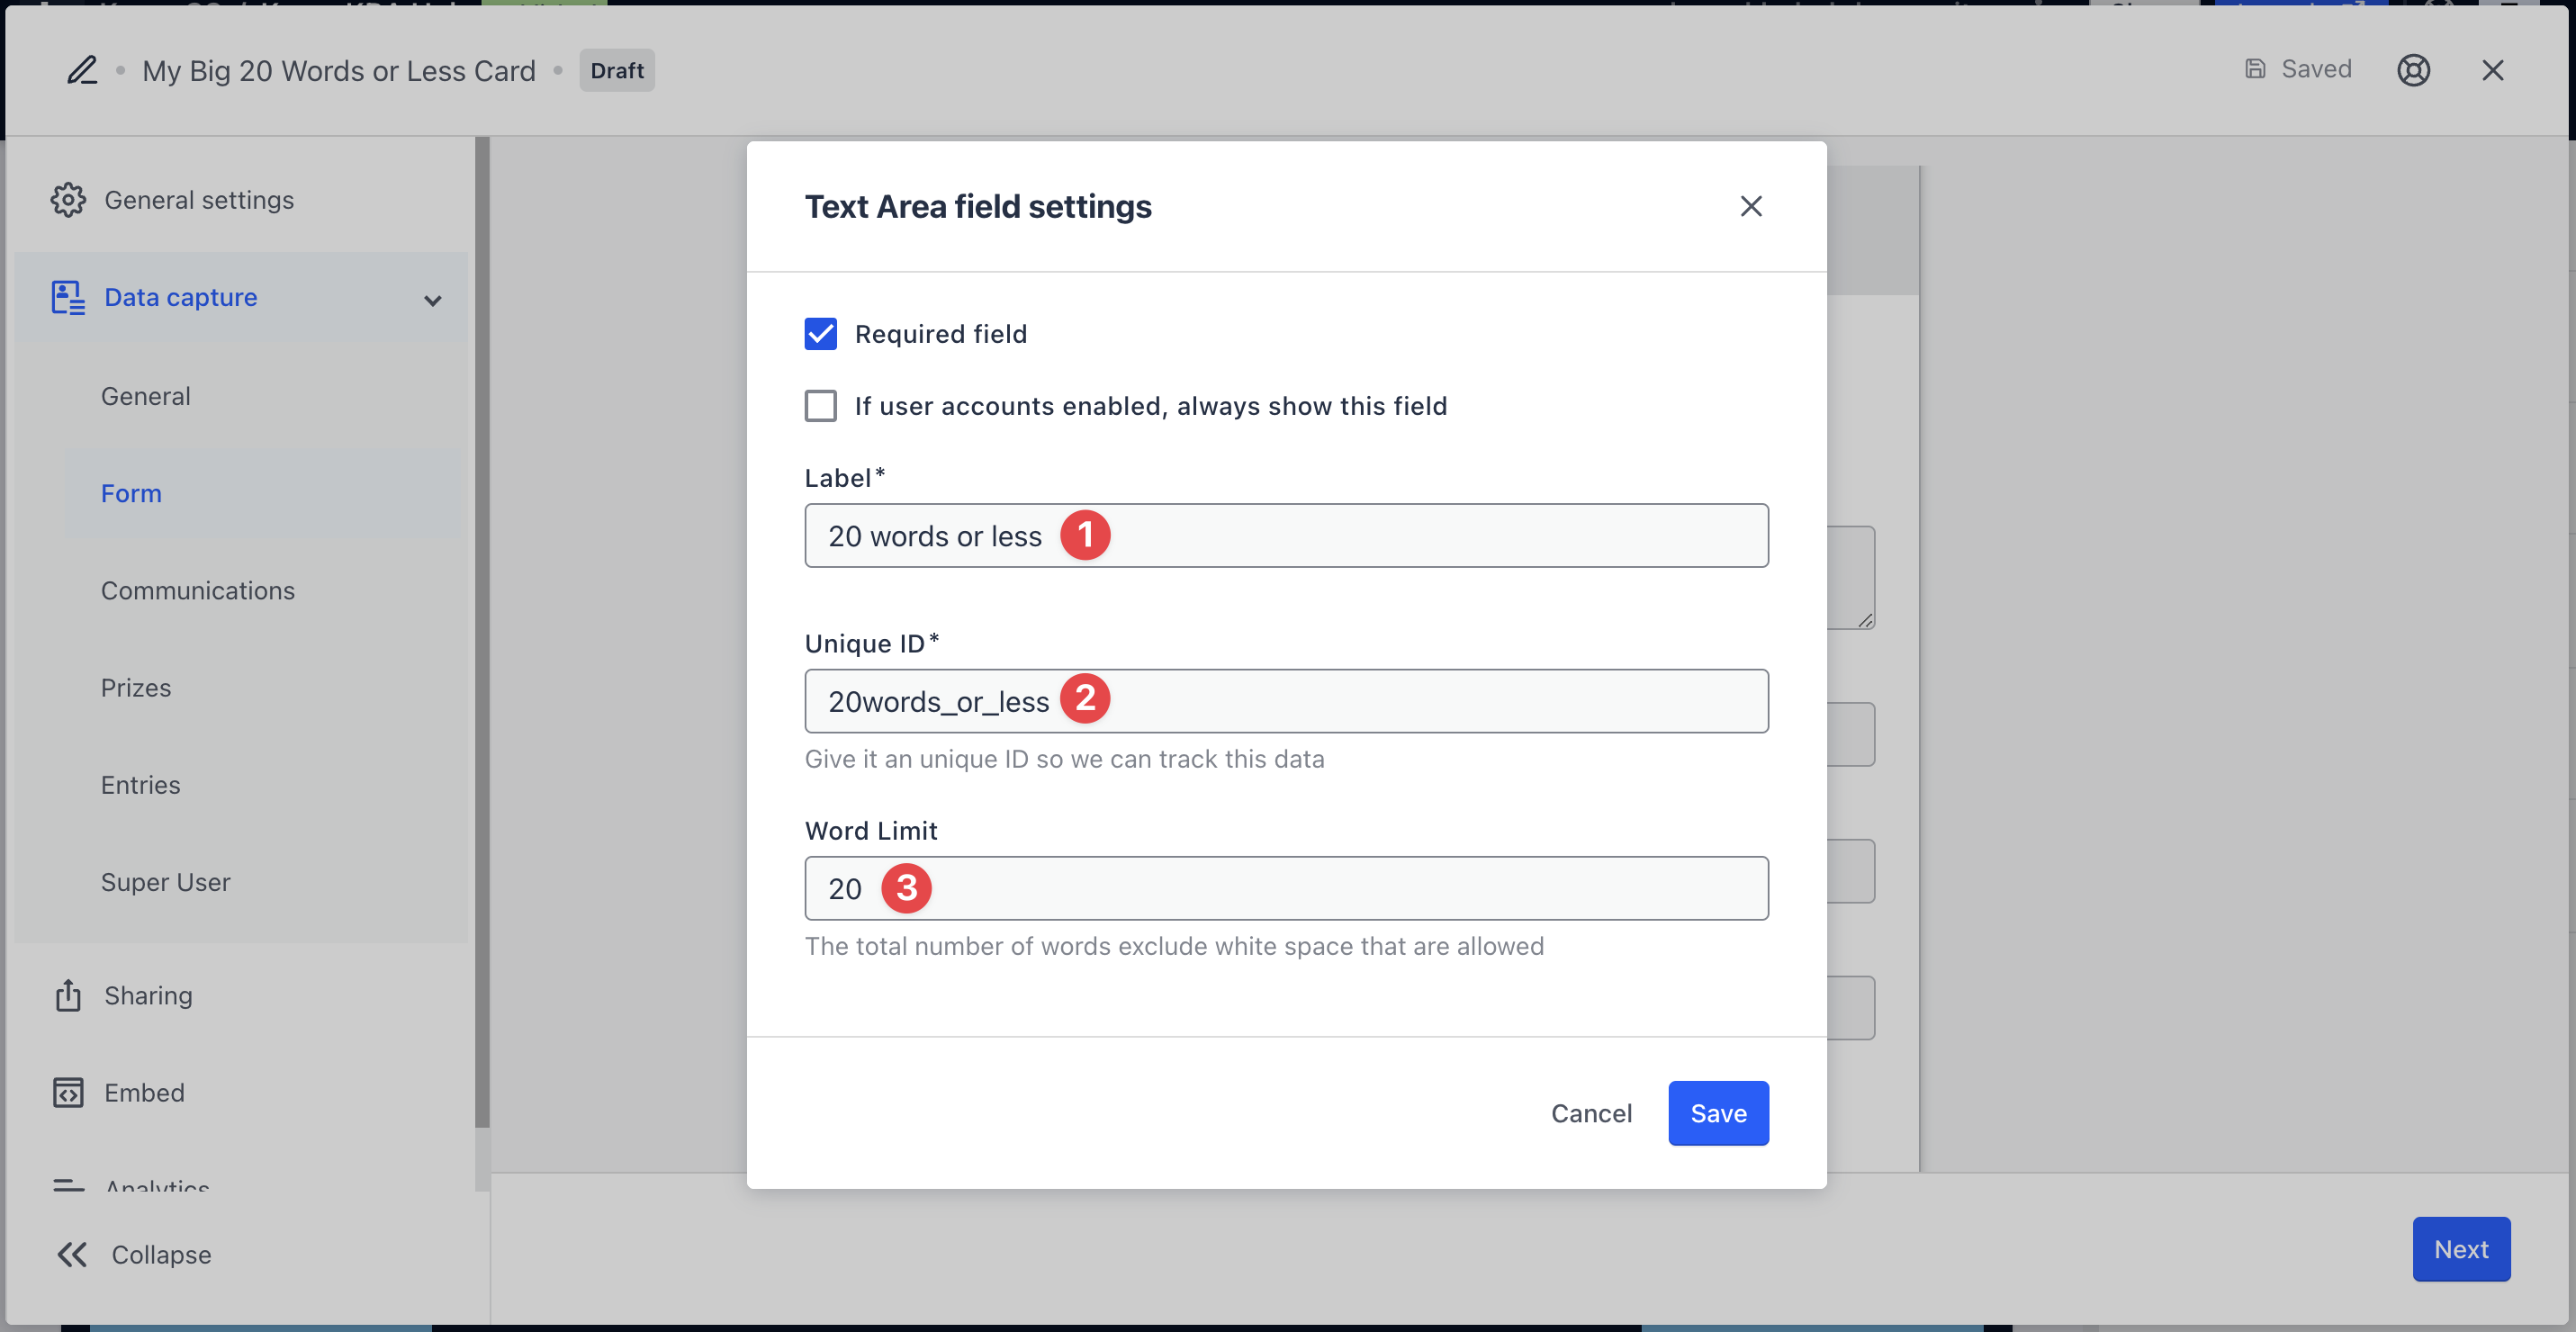Select General under Data capture

[x=145, y=396]
